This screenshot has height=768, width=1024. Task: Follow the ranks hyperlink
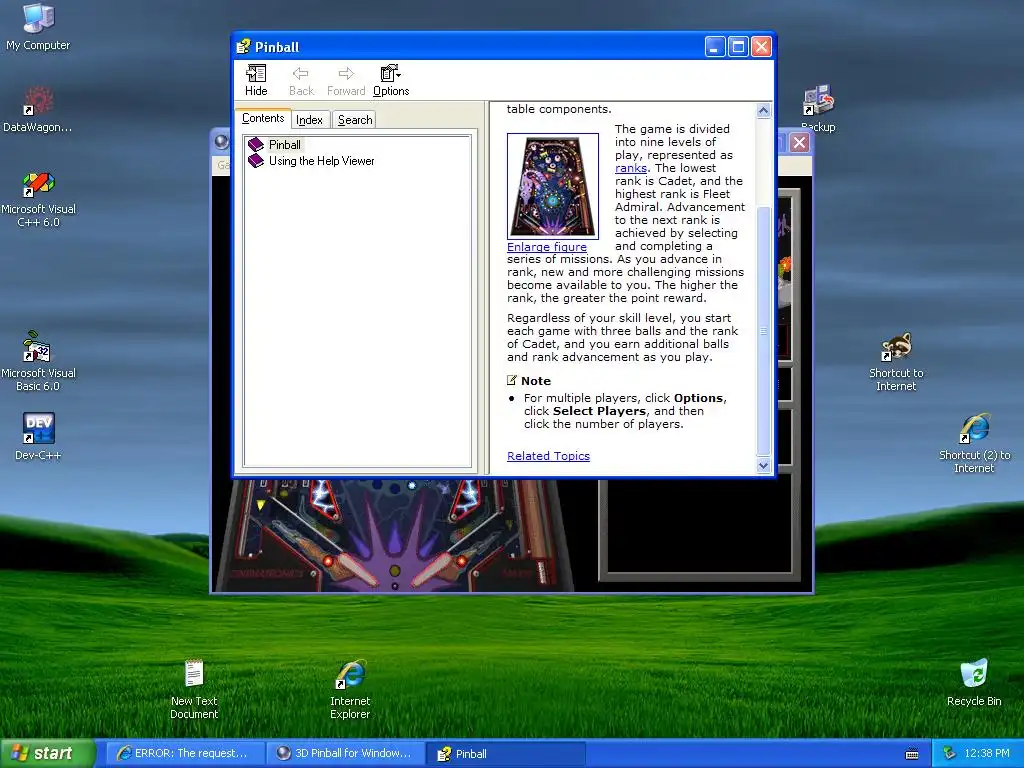pos(630,168)
